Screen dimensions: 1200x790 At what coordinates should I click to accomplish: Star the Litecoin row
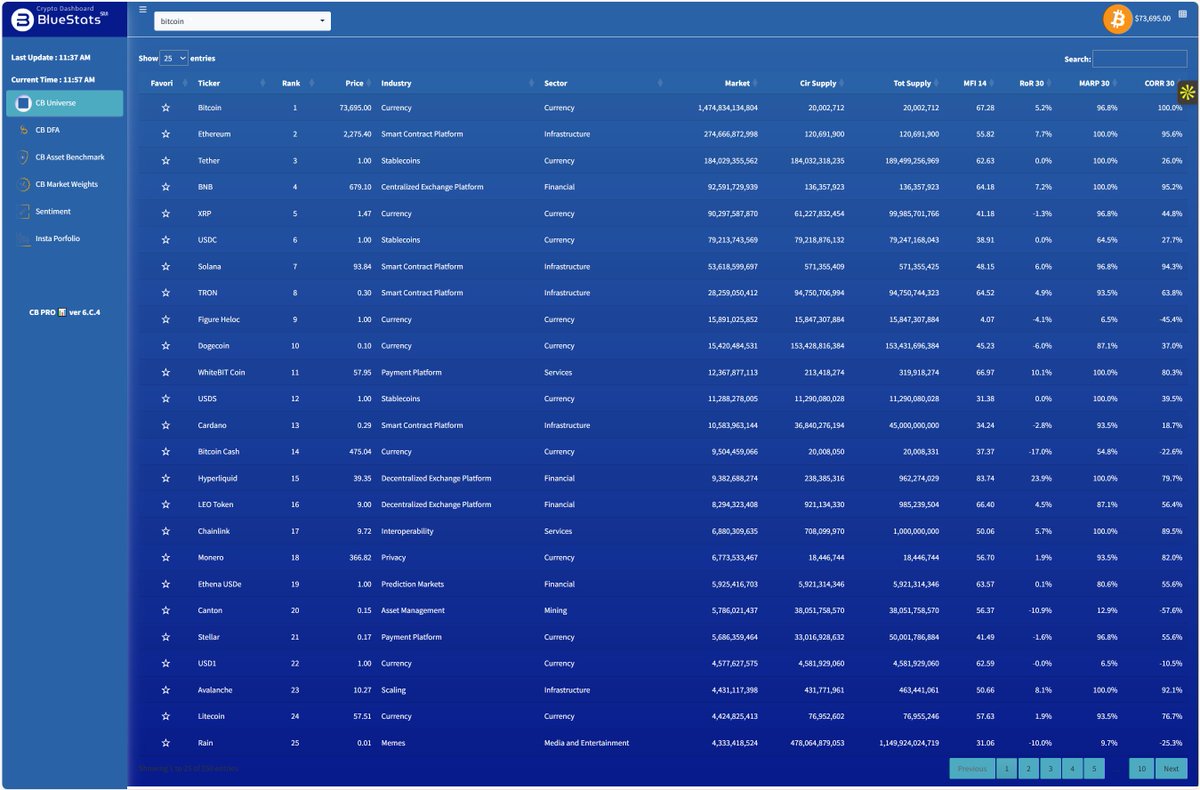pyautogui.click(x=166, y=716)
